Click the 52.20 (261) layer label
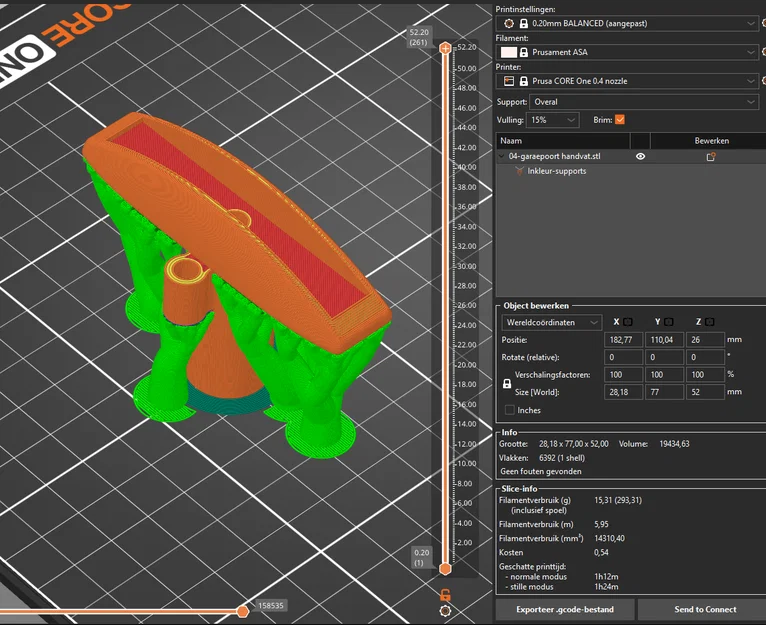 [419, 37]
